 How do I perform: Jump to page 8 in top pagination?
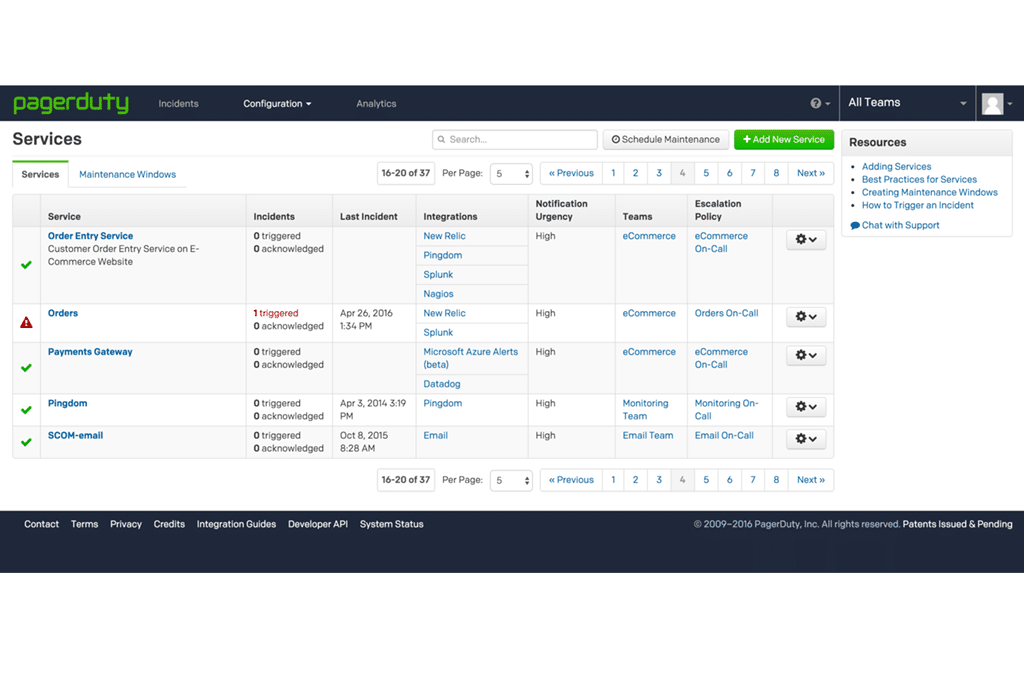coord(776,173)
